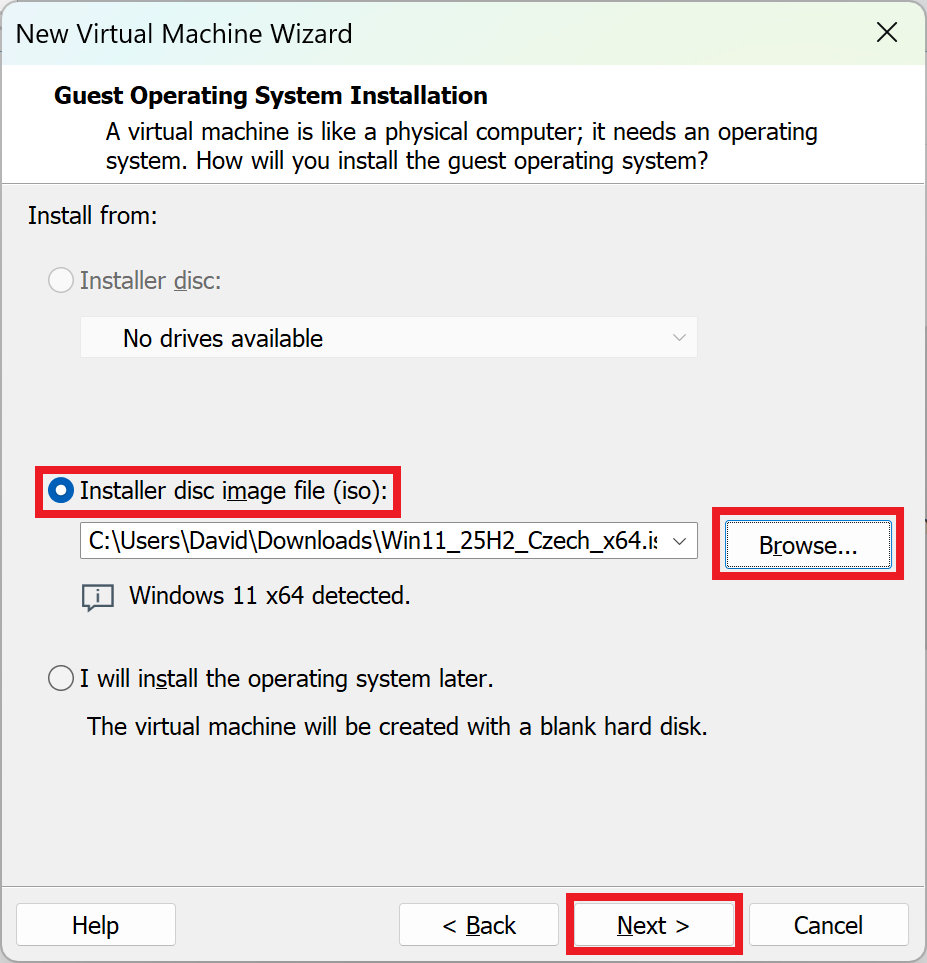Click the 'Install from:' label
This screenshot has height=963, width=927.
pos(92,215)
